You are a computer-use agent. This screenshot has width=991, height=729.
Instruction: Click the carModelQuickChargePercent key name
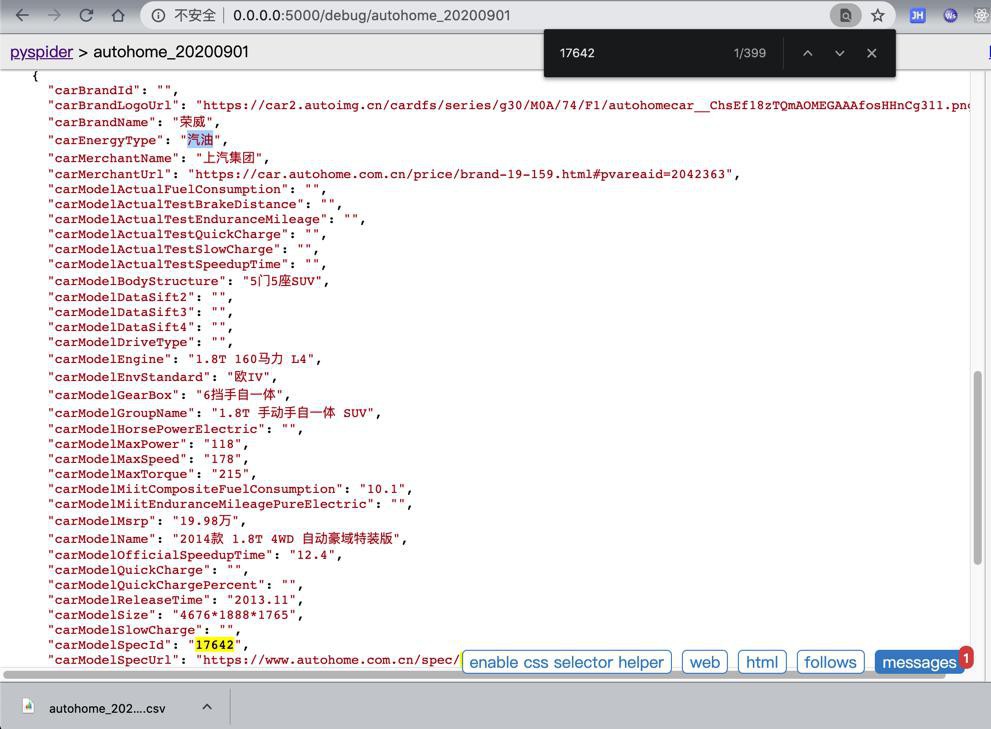coord(156,585)
